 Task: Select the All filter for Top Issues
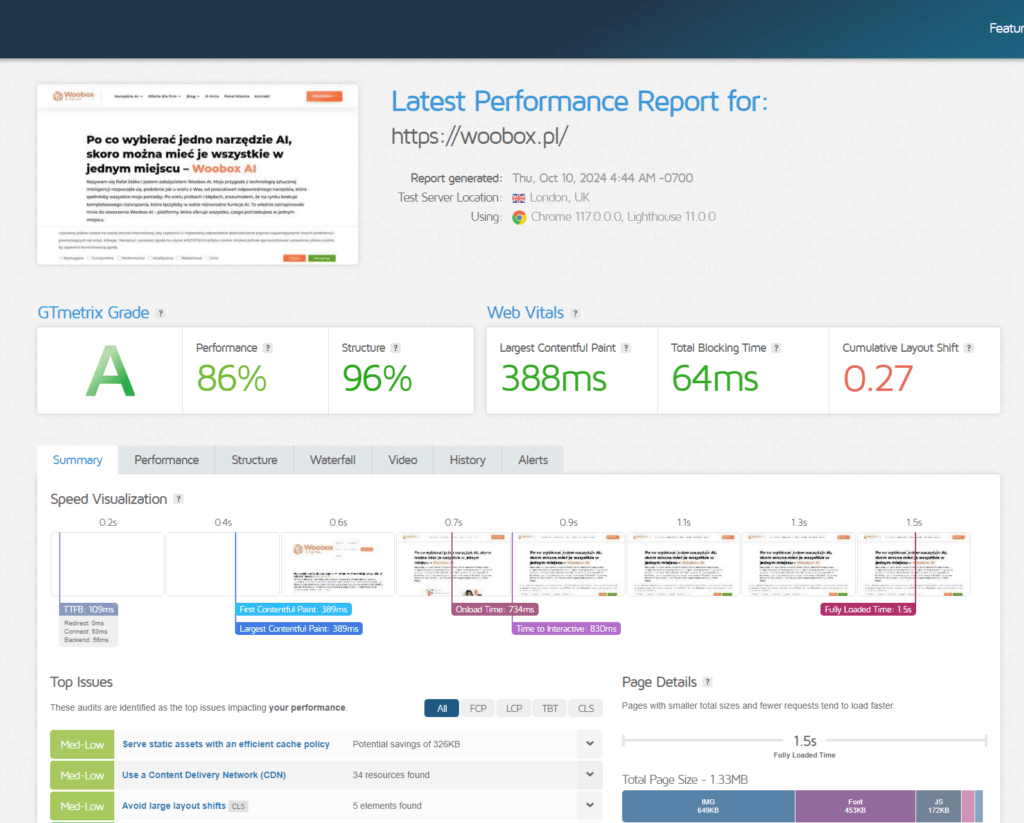coord(442,708)
